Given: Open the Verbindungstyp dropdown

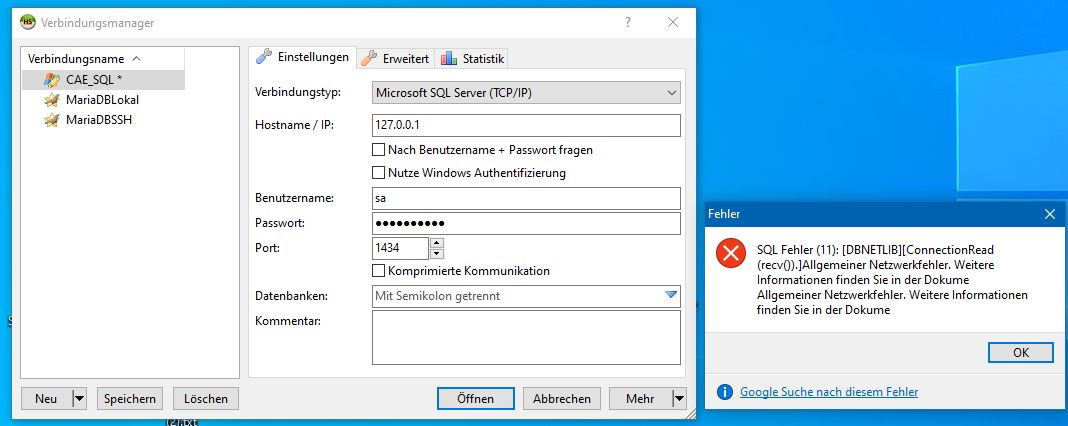Looking at the screenshot, I should click(527, 93).
